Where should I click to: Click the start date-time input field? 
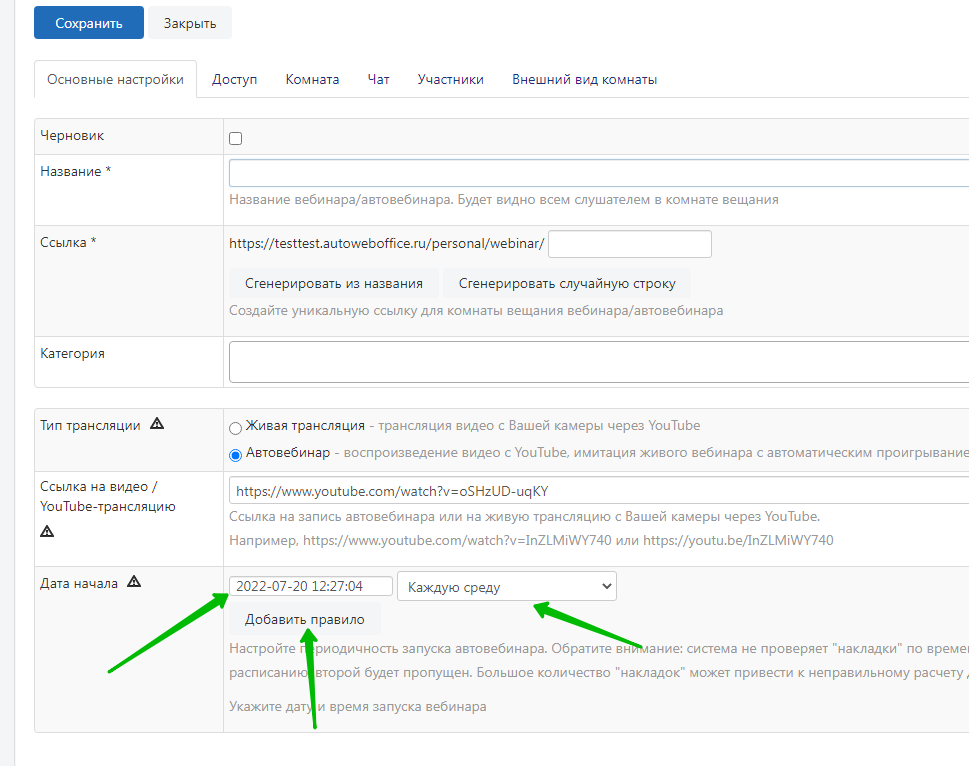coord(310,587)
